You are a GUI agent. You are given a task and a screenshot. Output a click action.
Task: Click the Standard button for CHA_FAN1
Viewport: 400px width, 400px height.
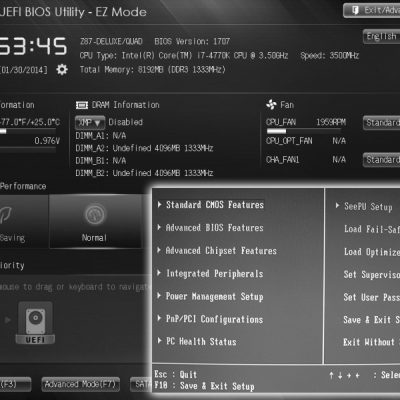pyautogui.click(x=381, y=160)
